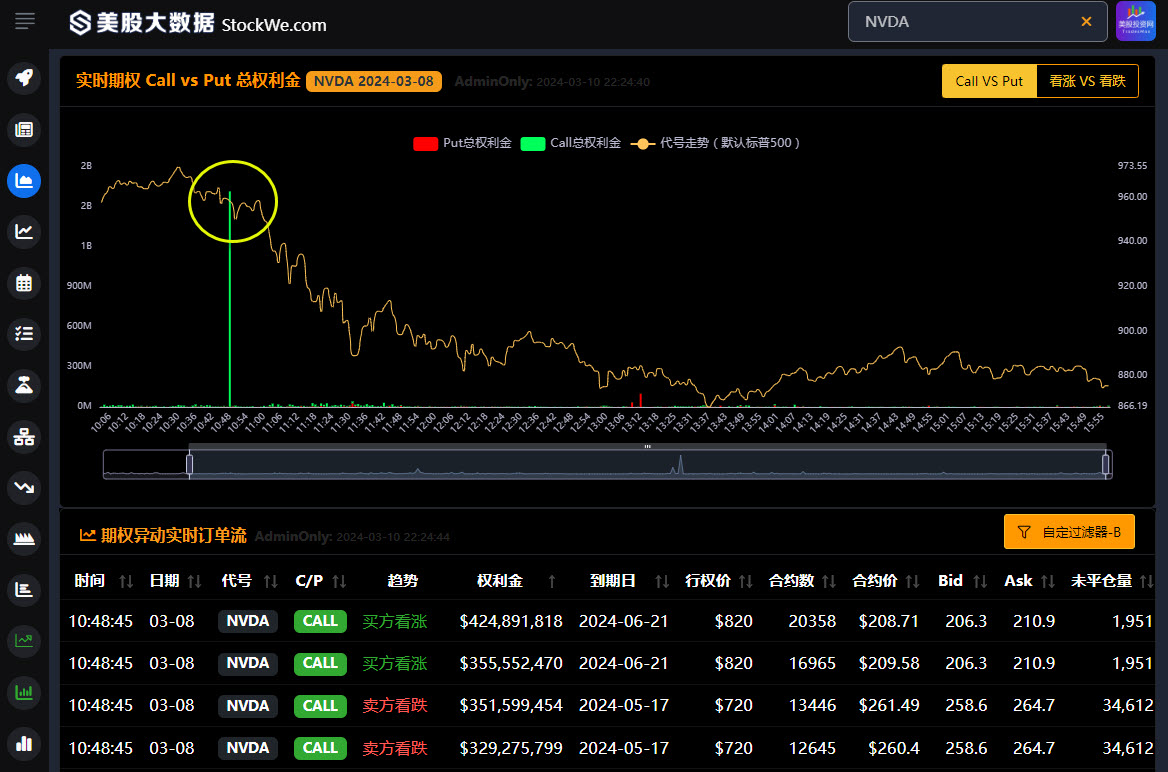This screenshot has width=1168, height=772.
Task: Open the white column chart icon
Action: (24, 743)
